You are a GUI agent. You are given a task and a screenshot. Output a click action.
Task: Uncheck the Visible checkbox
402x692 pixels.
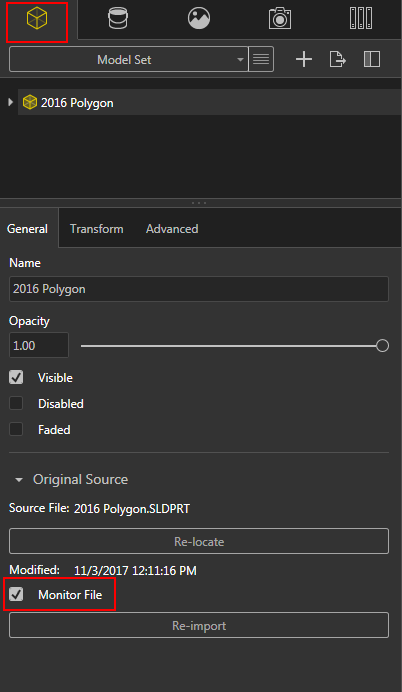[16, 378]
